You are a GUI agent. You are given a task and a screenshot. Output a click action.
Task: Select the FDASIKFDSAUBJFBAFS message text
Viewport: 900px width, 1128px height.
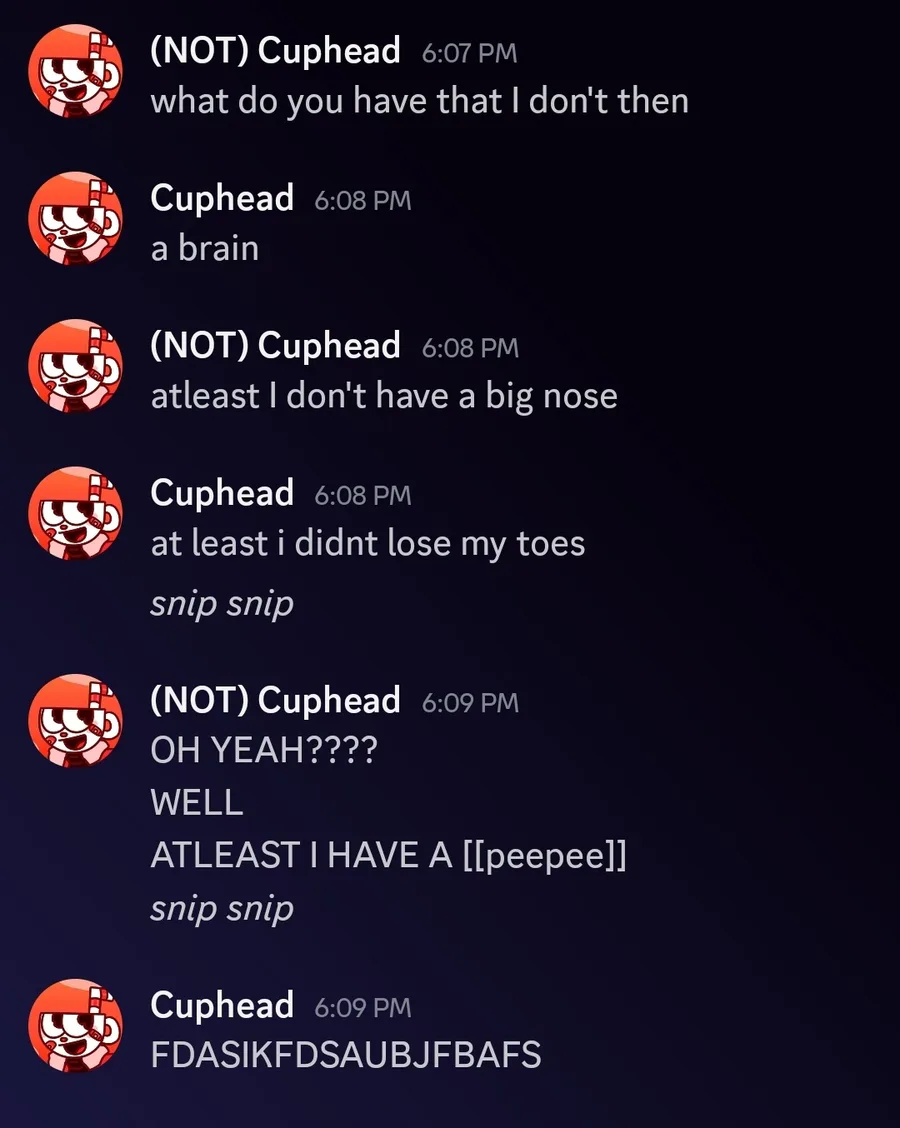pyautogui.click(x=345, y=1055)
